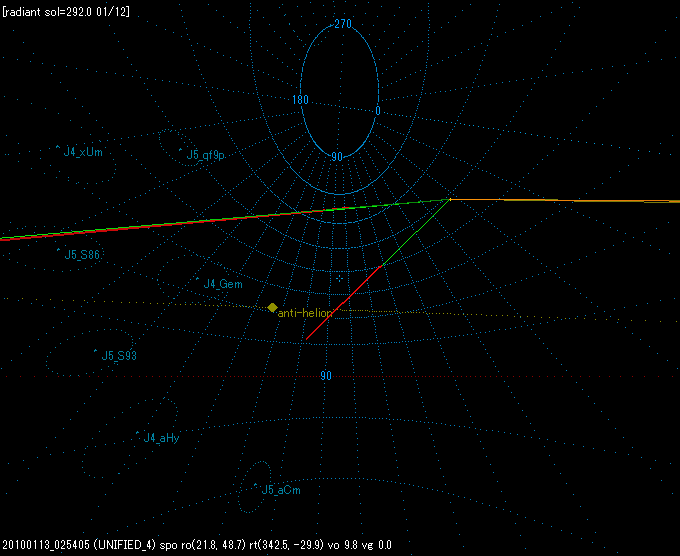680x556 pixels.
Task: Select the J5_S86 radiant label
Action: coord(82,255)
